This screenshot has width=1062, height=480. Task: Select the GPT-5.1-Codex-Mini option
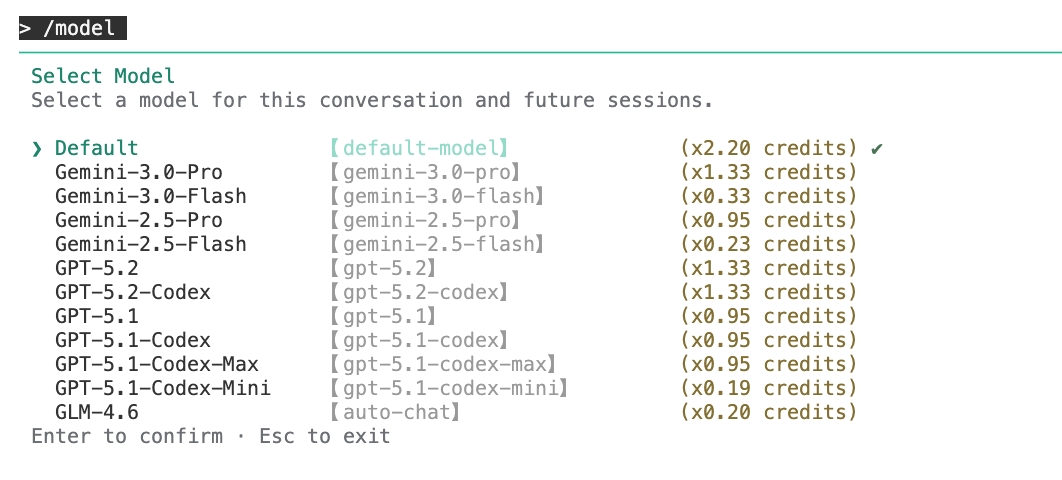tap(163, 388)
